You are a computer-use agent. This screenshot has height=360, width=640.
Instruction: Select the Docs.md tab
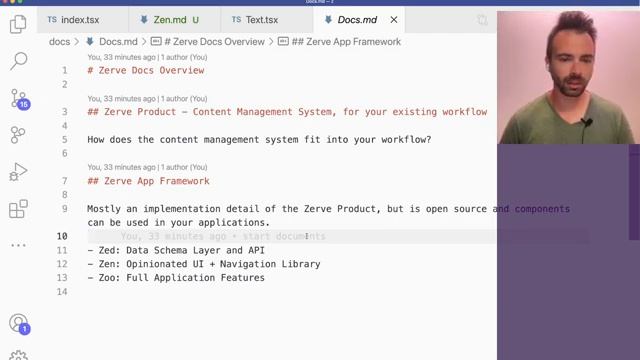357,20
